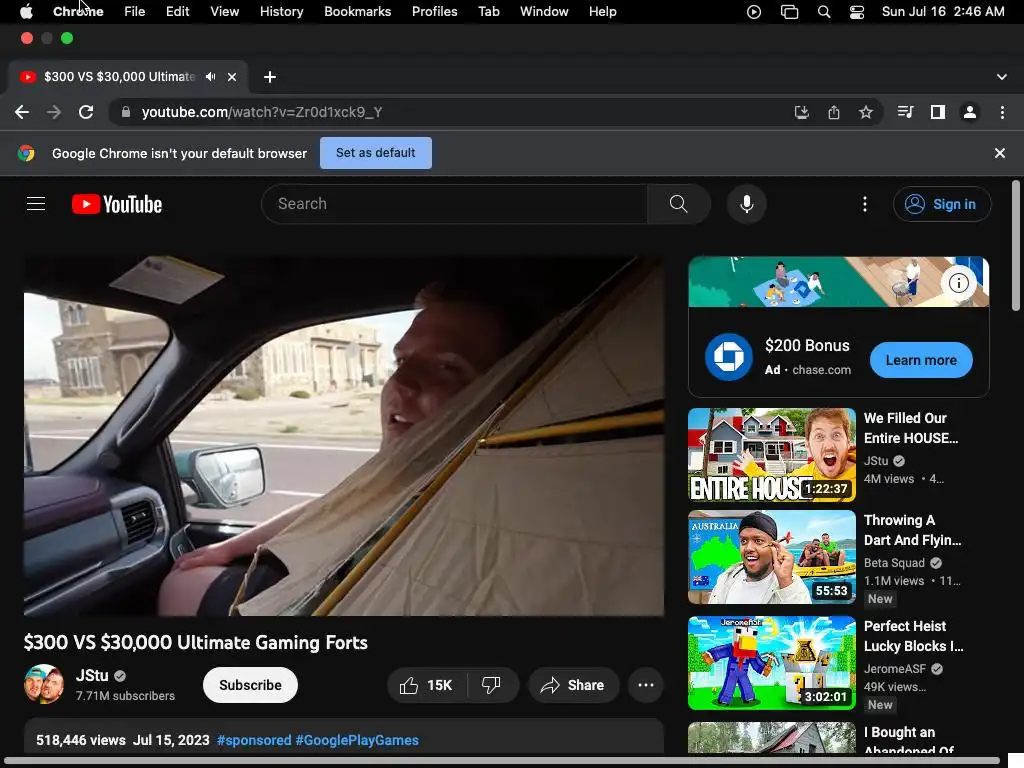Install app icon in address bar
The height and width of the screenshot is (768, 1024).
pos(801,112)
